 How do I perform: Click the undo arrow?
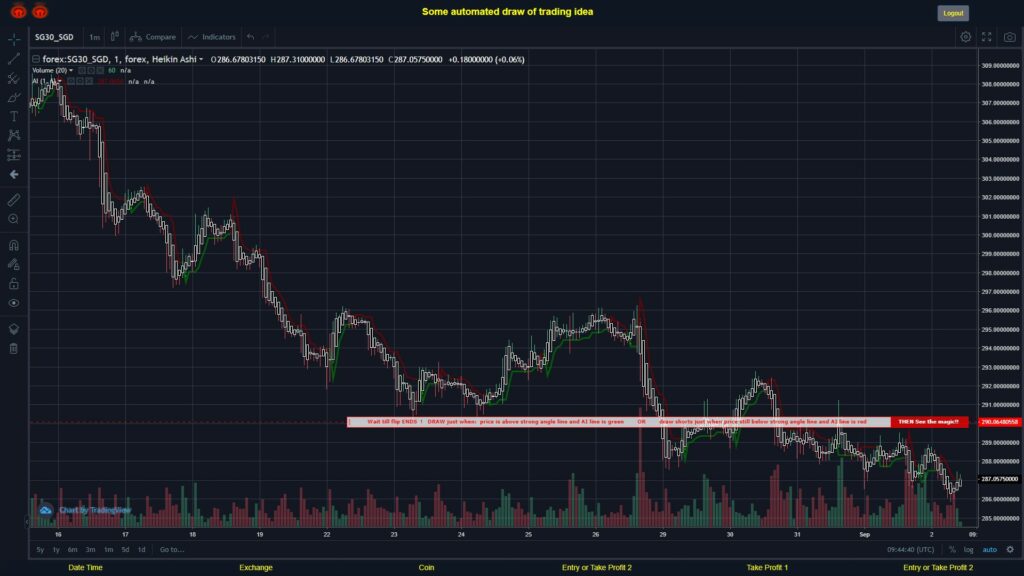coord(251,37)
